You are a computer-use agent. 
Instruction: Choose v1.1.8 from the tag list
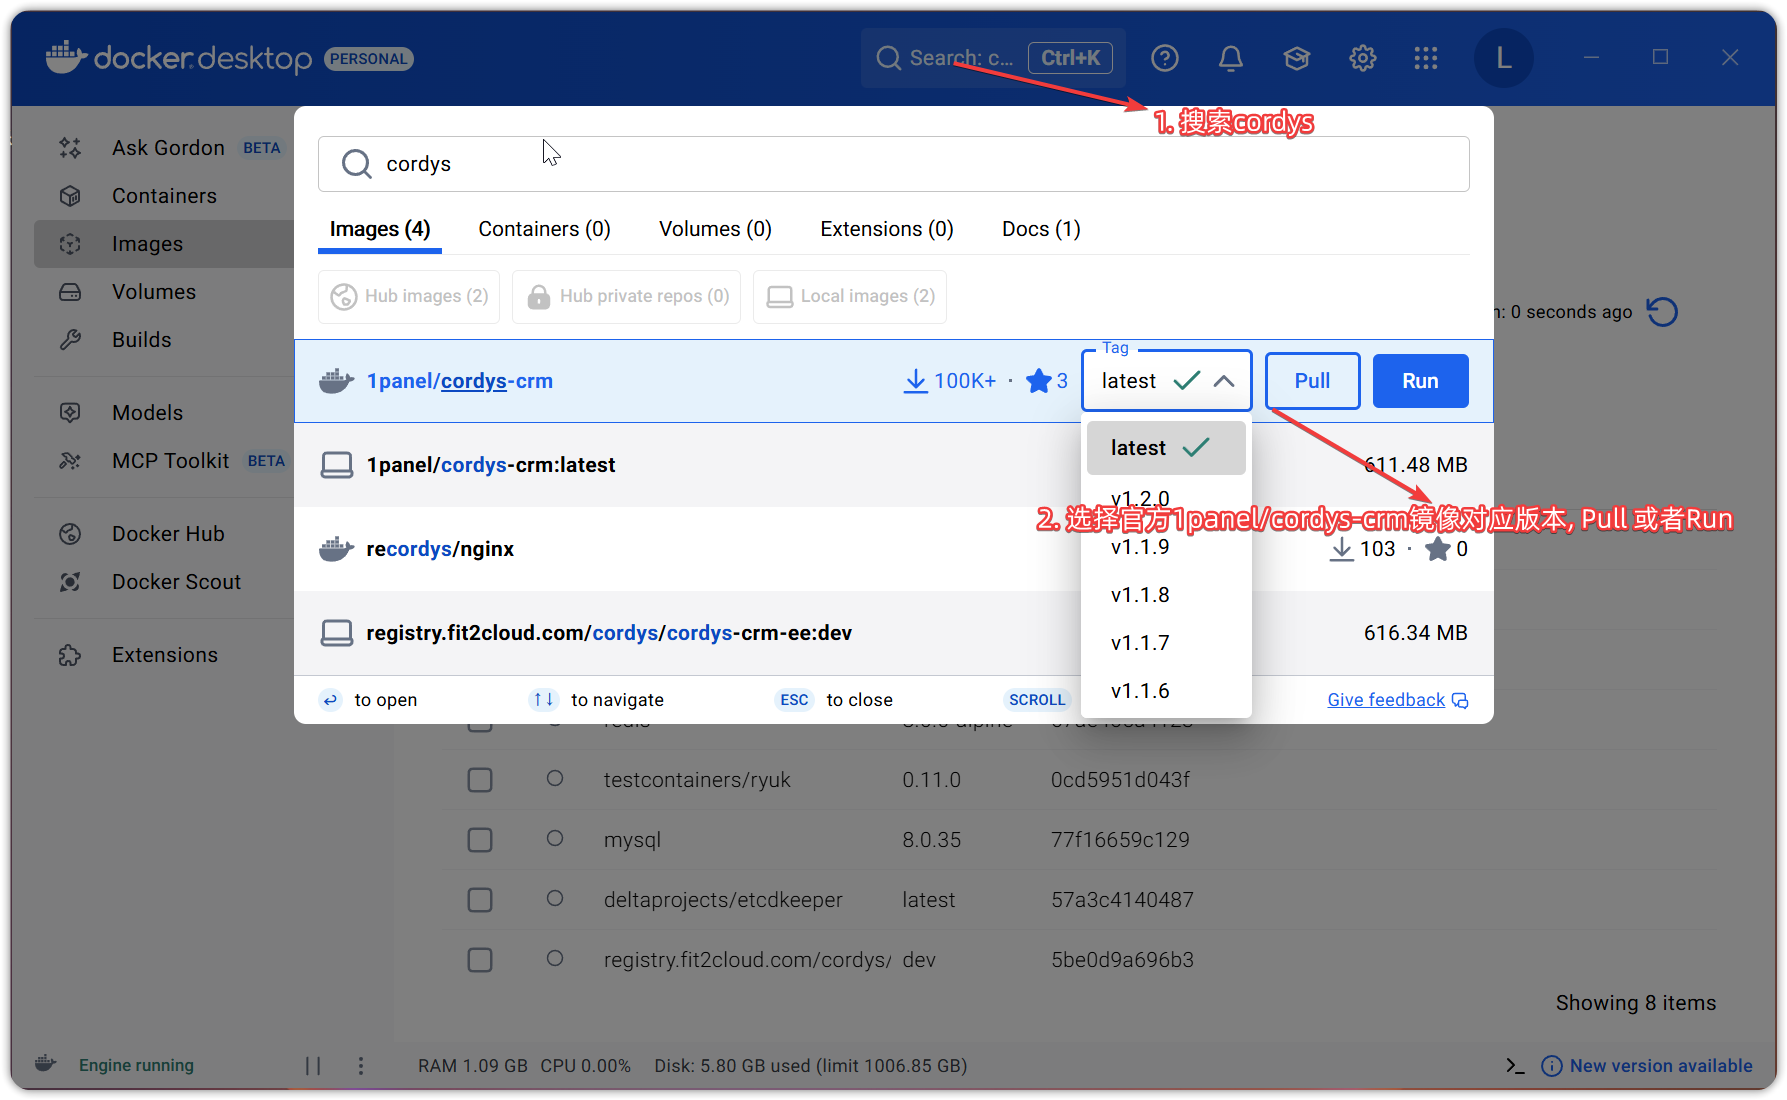tap(1140, 595)
